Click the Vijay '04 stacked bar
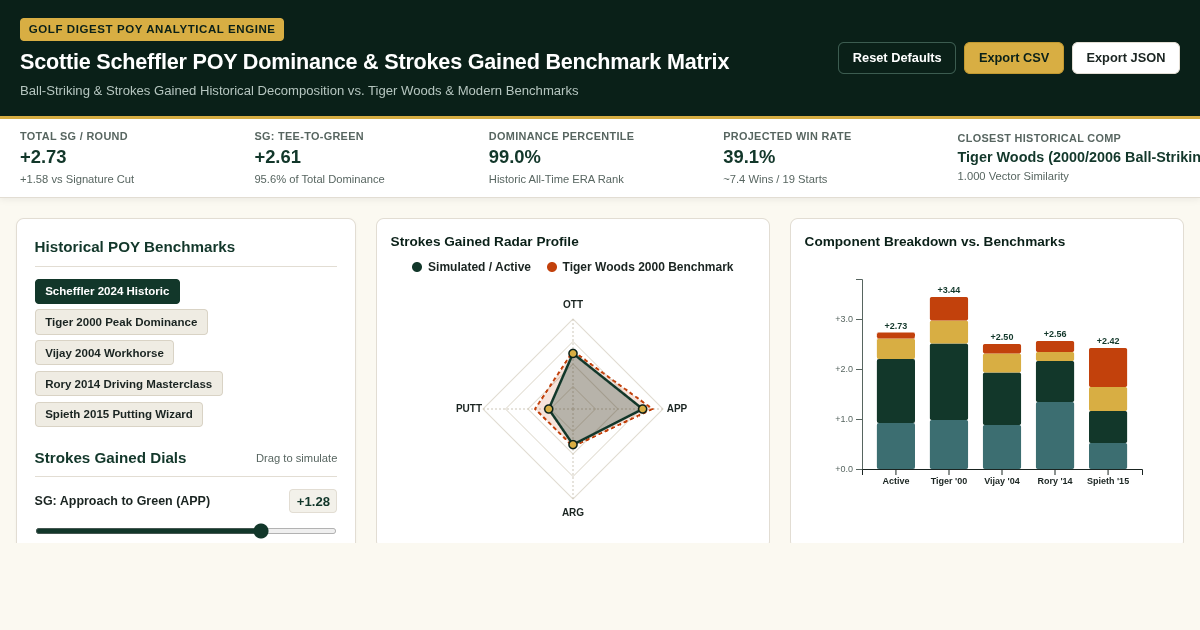1200x630 pixels. pos(1002,407)
